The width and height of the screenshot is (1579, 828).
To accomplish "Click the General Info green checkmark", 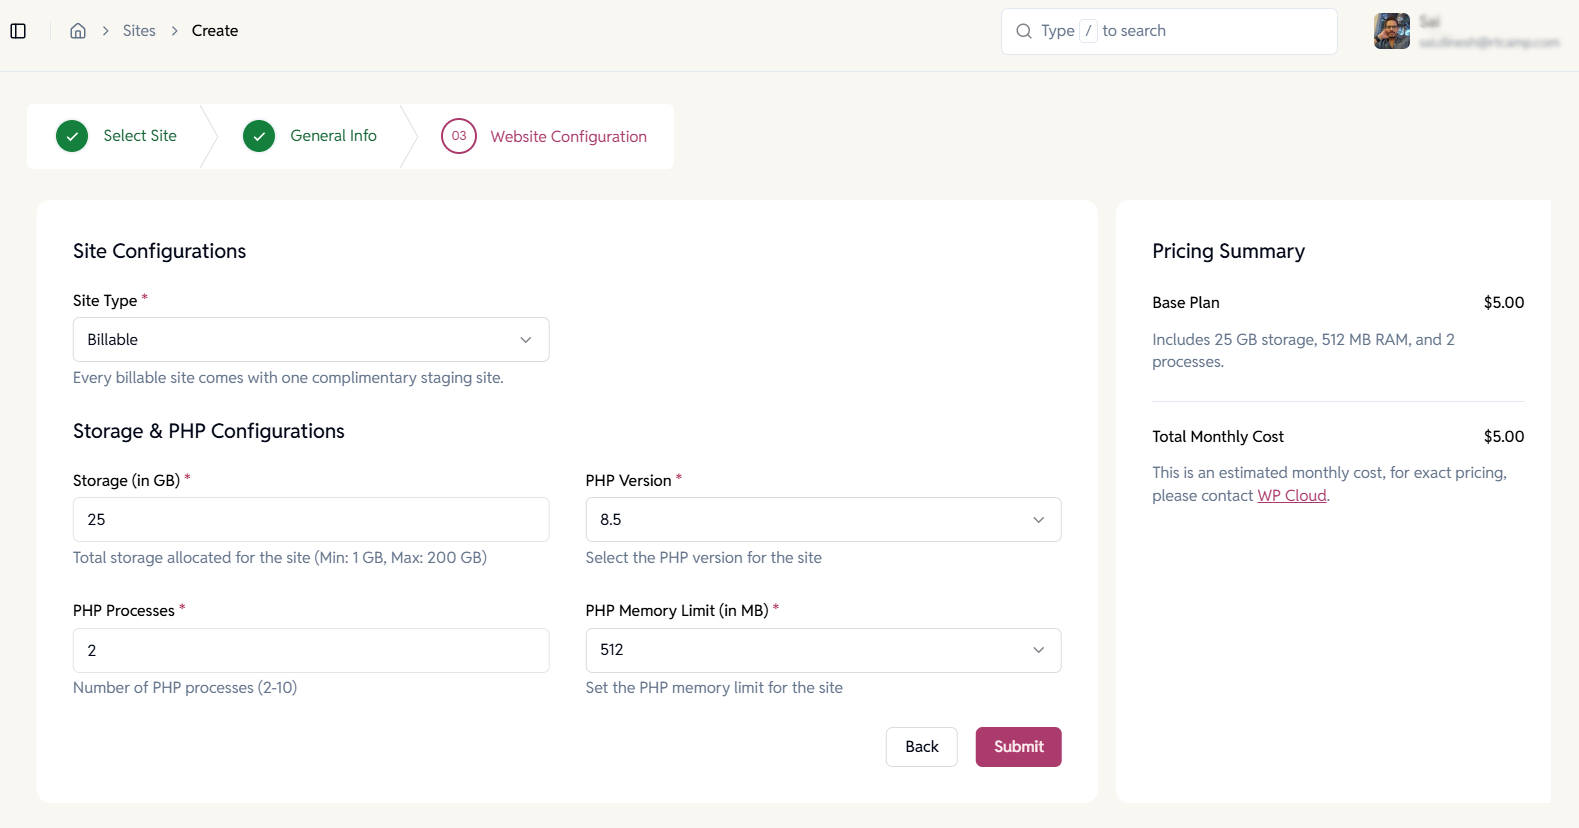I will (x=259, y=136).
